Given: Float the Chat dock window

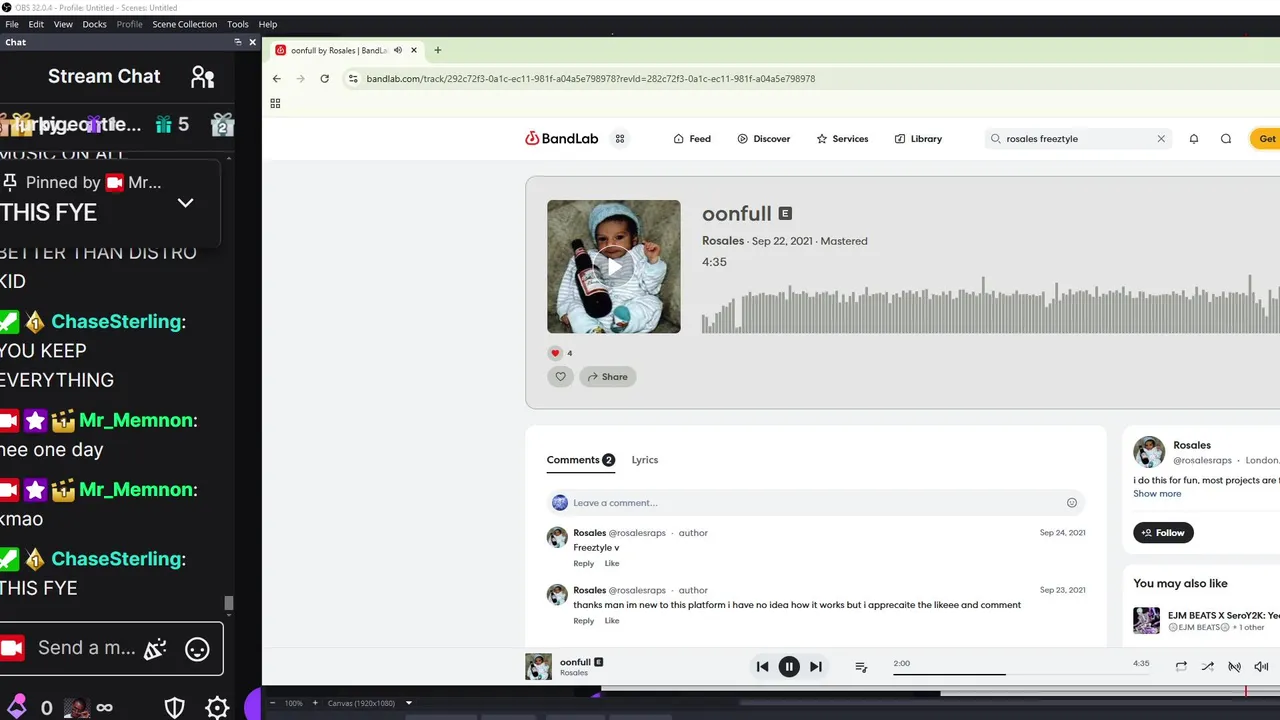Looking at the screenshot, I should [x=238, y=42].
